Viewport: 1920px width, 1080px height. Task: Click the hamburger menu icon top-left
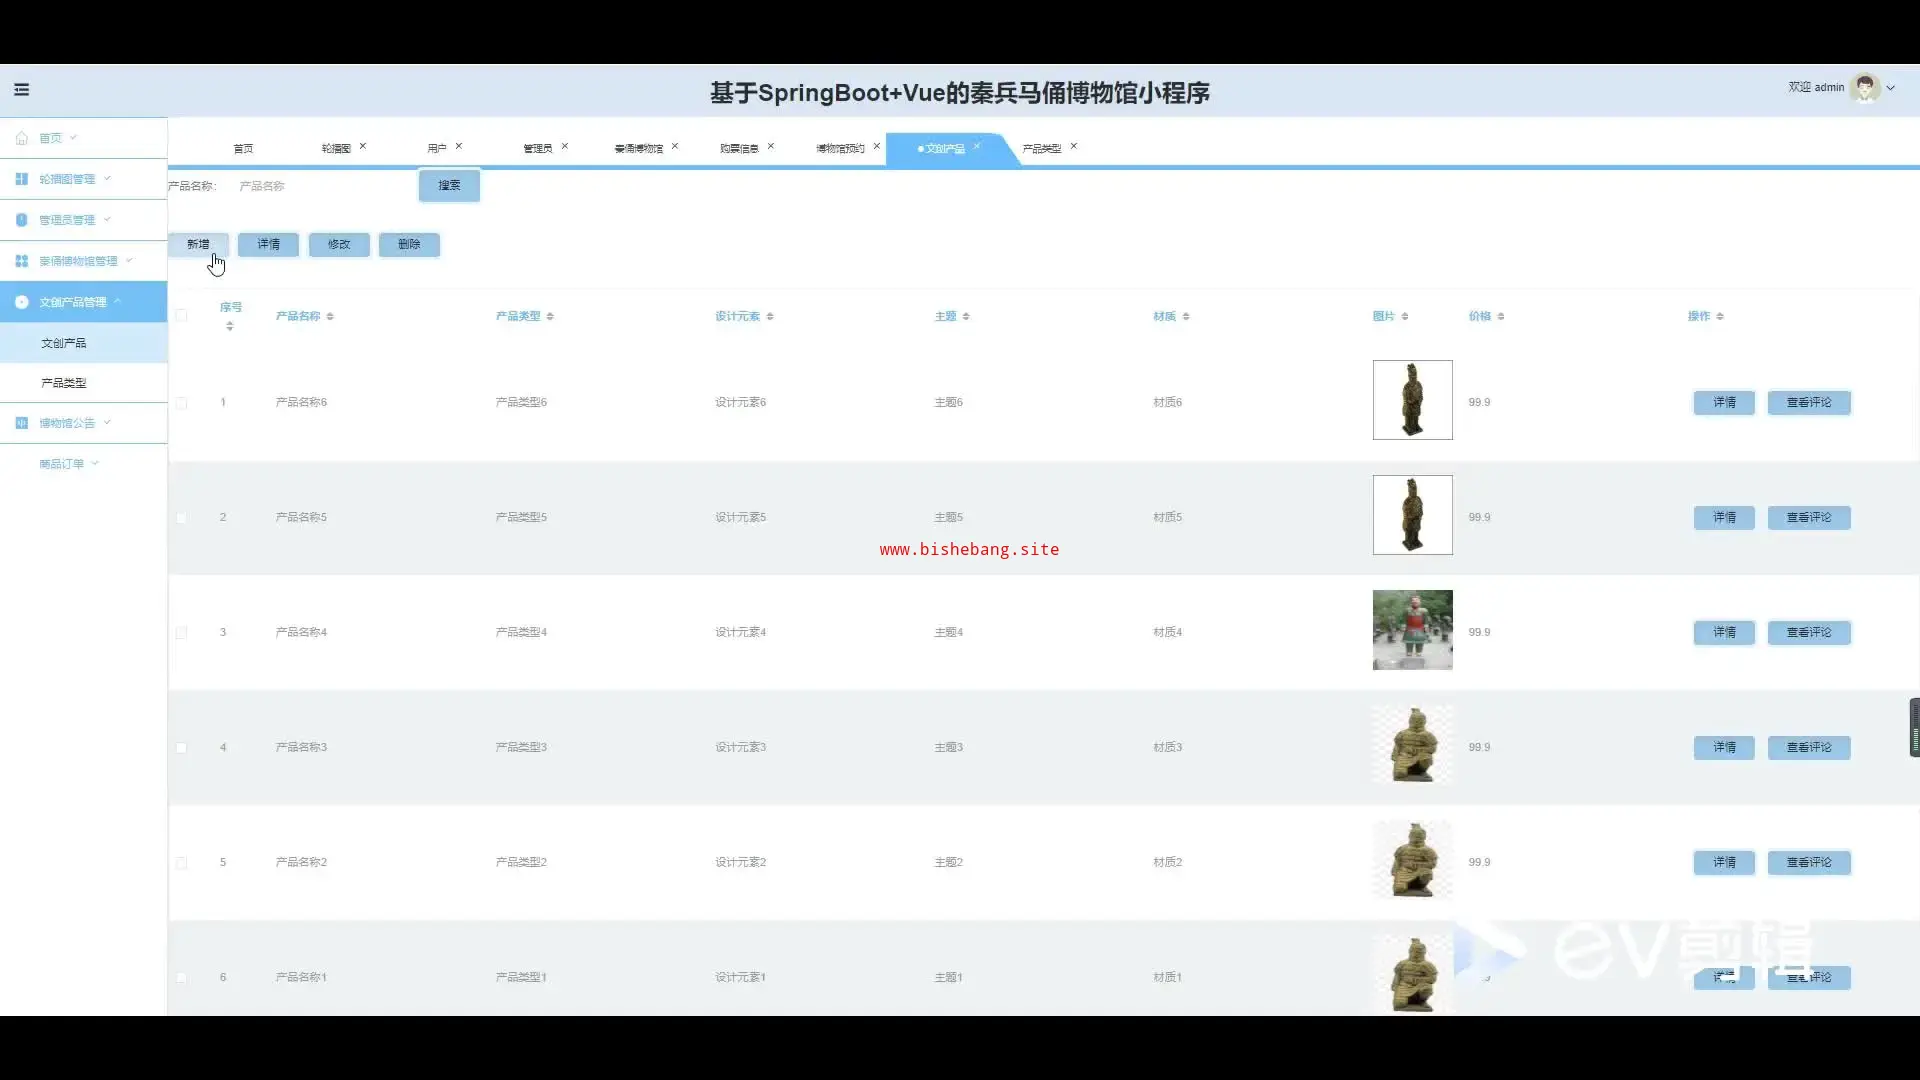[21, 89]
